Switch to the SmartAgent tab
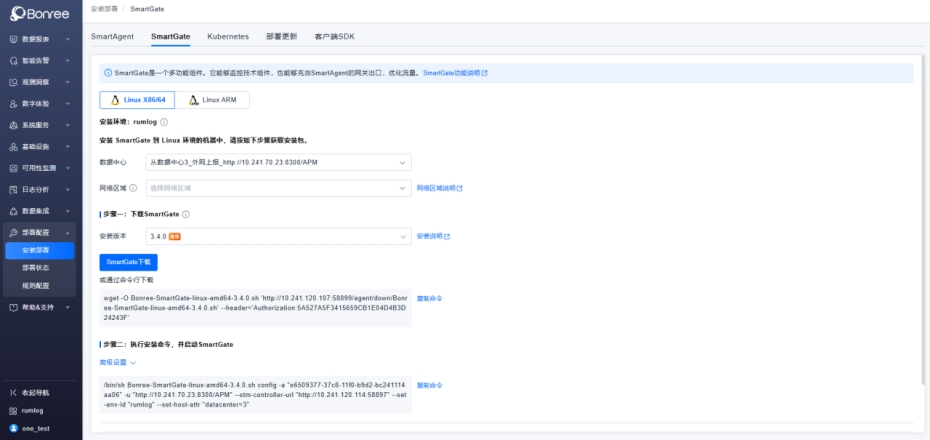The image size is (930, 440). pos(112,36)
